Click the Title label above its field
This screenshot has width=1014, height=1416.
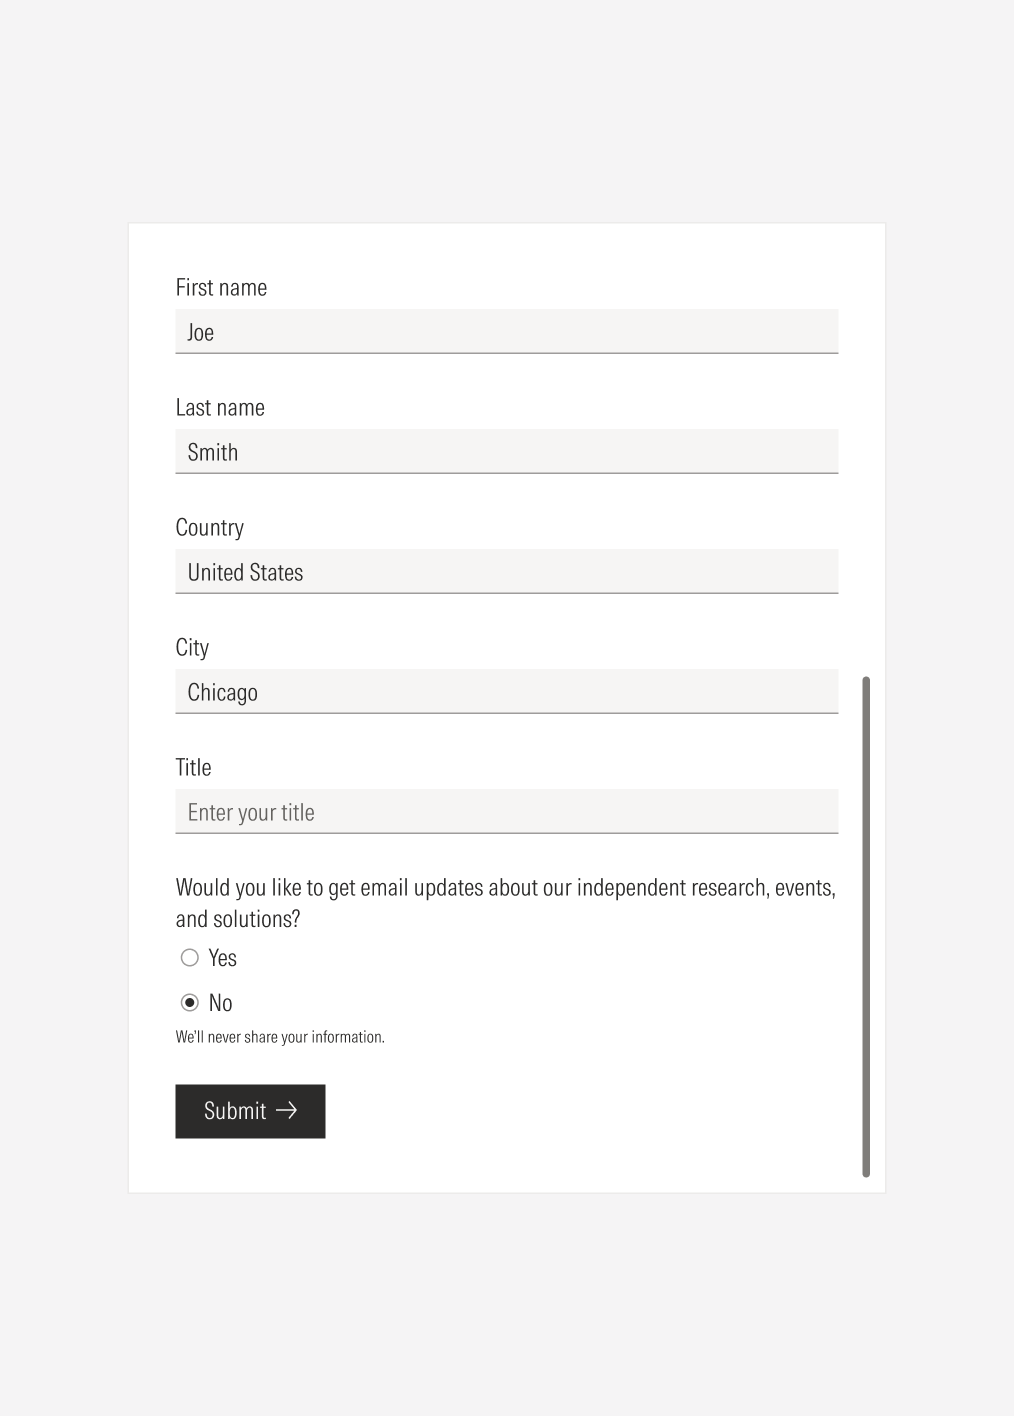[x=193, y=767]
